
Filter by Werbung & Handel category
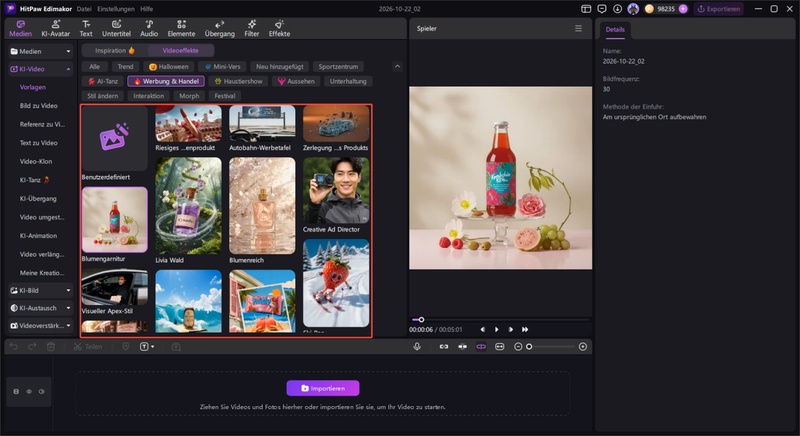pos(166,81)
